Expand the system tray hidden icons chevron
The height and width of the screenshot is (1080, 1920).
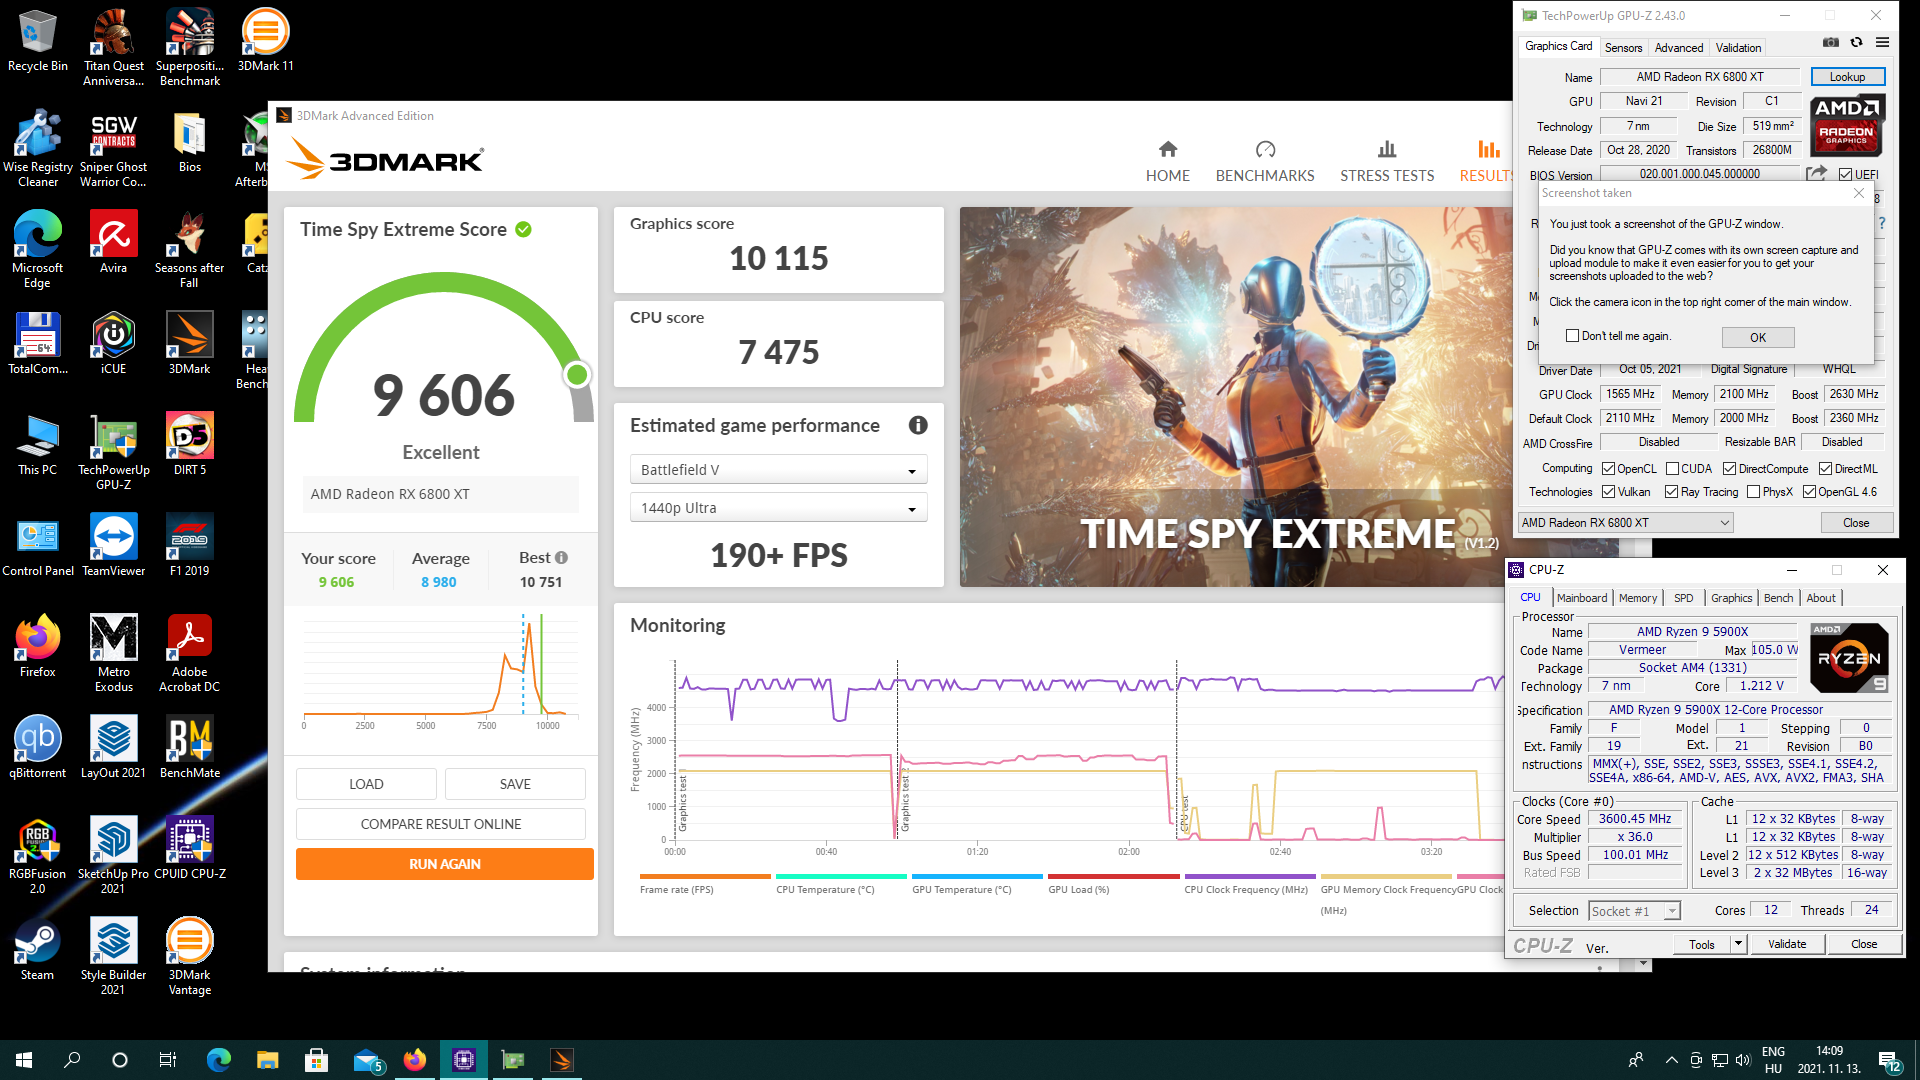point(1671,1059)
